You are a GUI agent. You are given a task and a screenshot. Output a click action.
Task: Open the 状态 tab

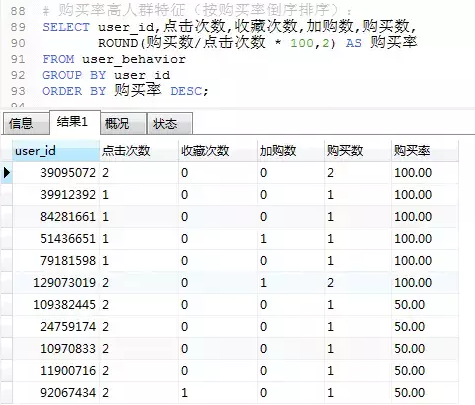pos(169,124)
